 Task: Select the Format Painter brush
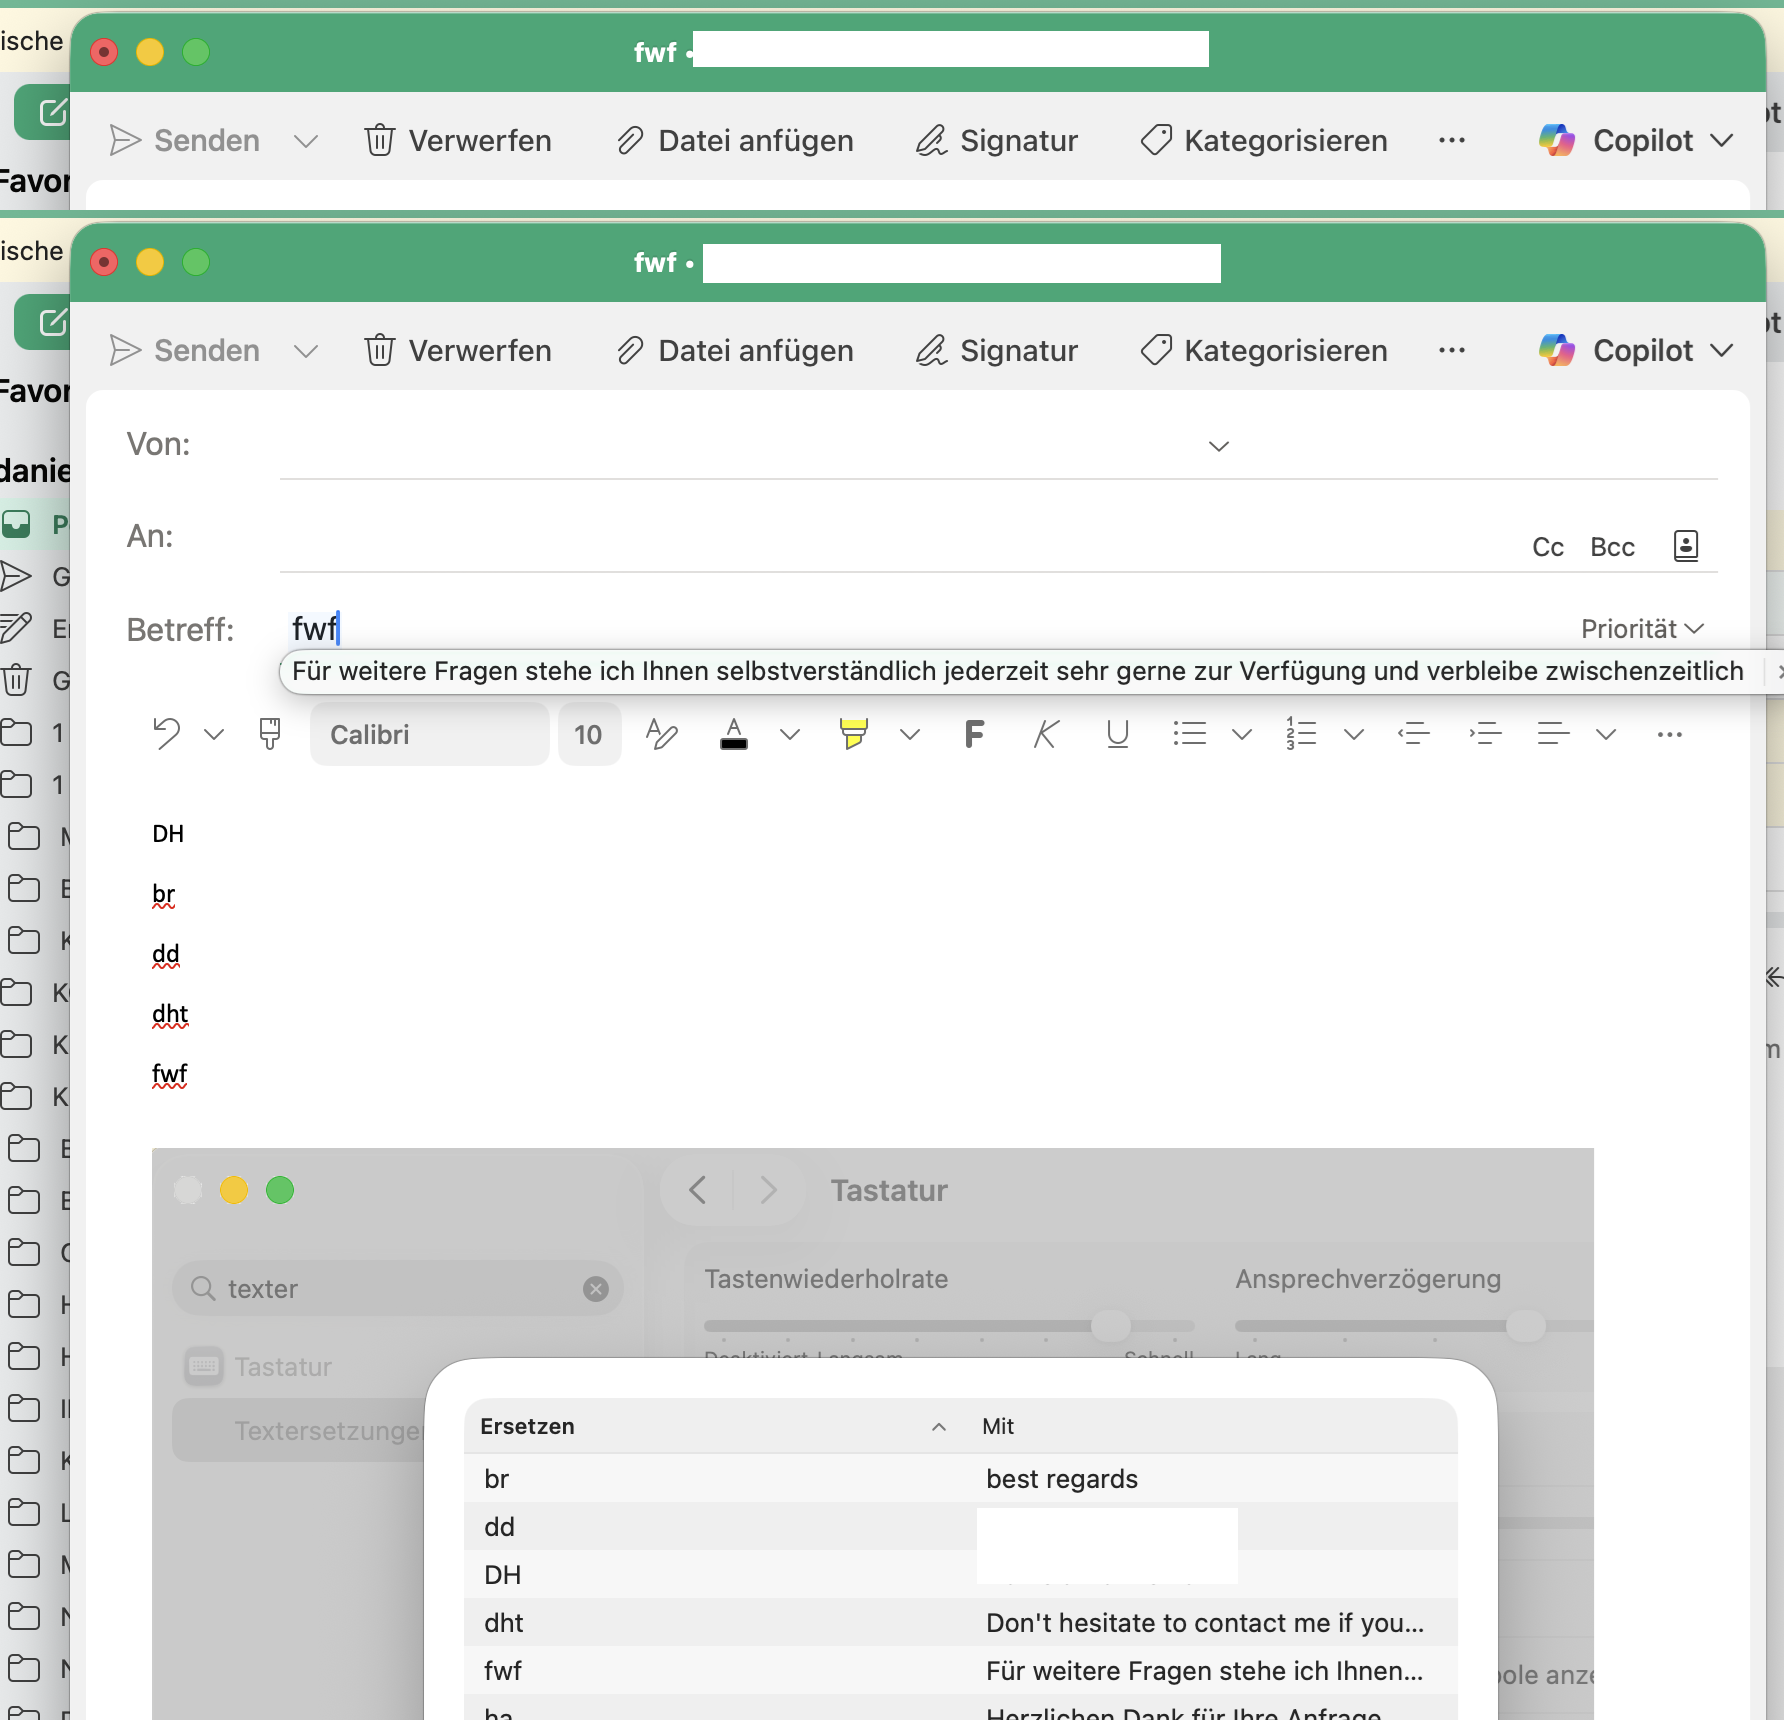pyautogui.click(x=270, y=734)
